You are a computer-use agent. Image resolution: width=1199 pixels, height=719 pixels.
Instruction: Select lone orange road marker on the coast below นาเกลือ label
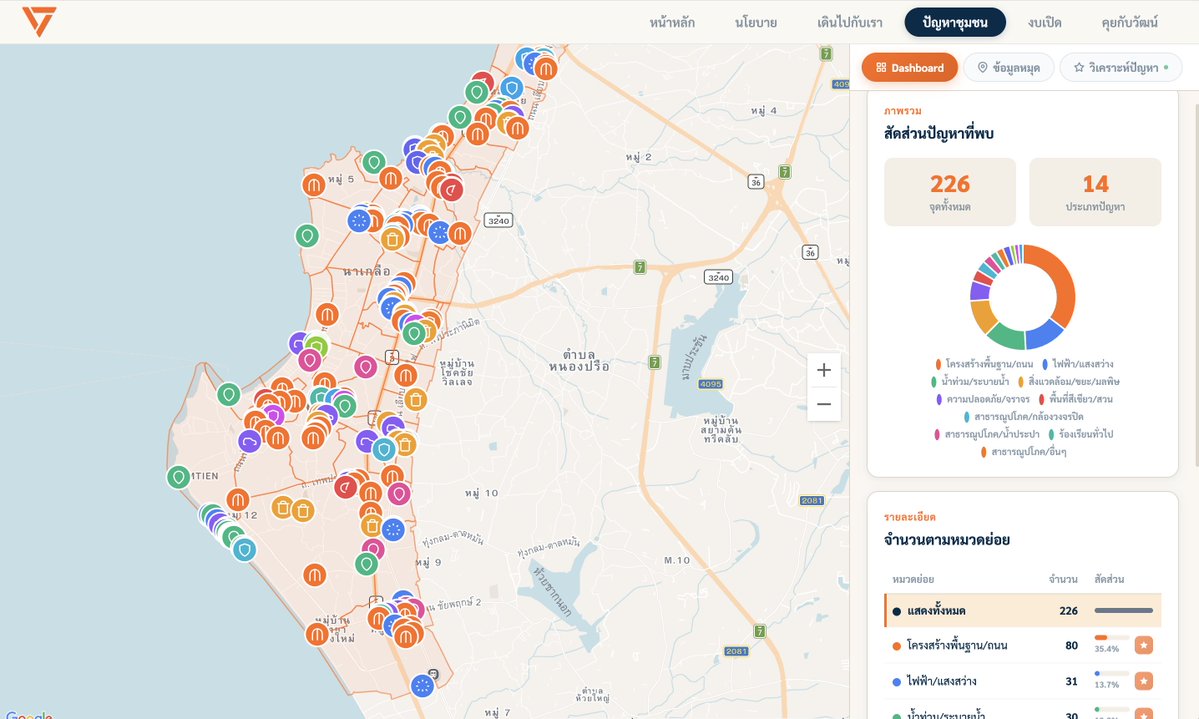[327, 314]
